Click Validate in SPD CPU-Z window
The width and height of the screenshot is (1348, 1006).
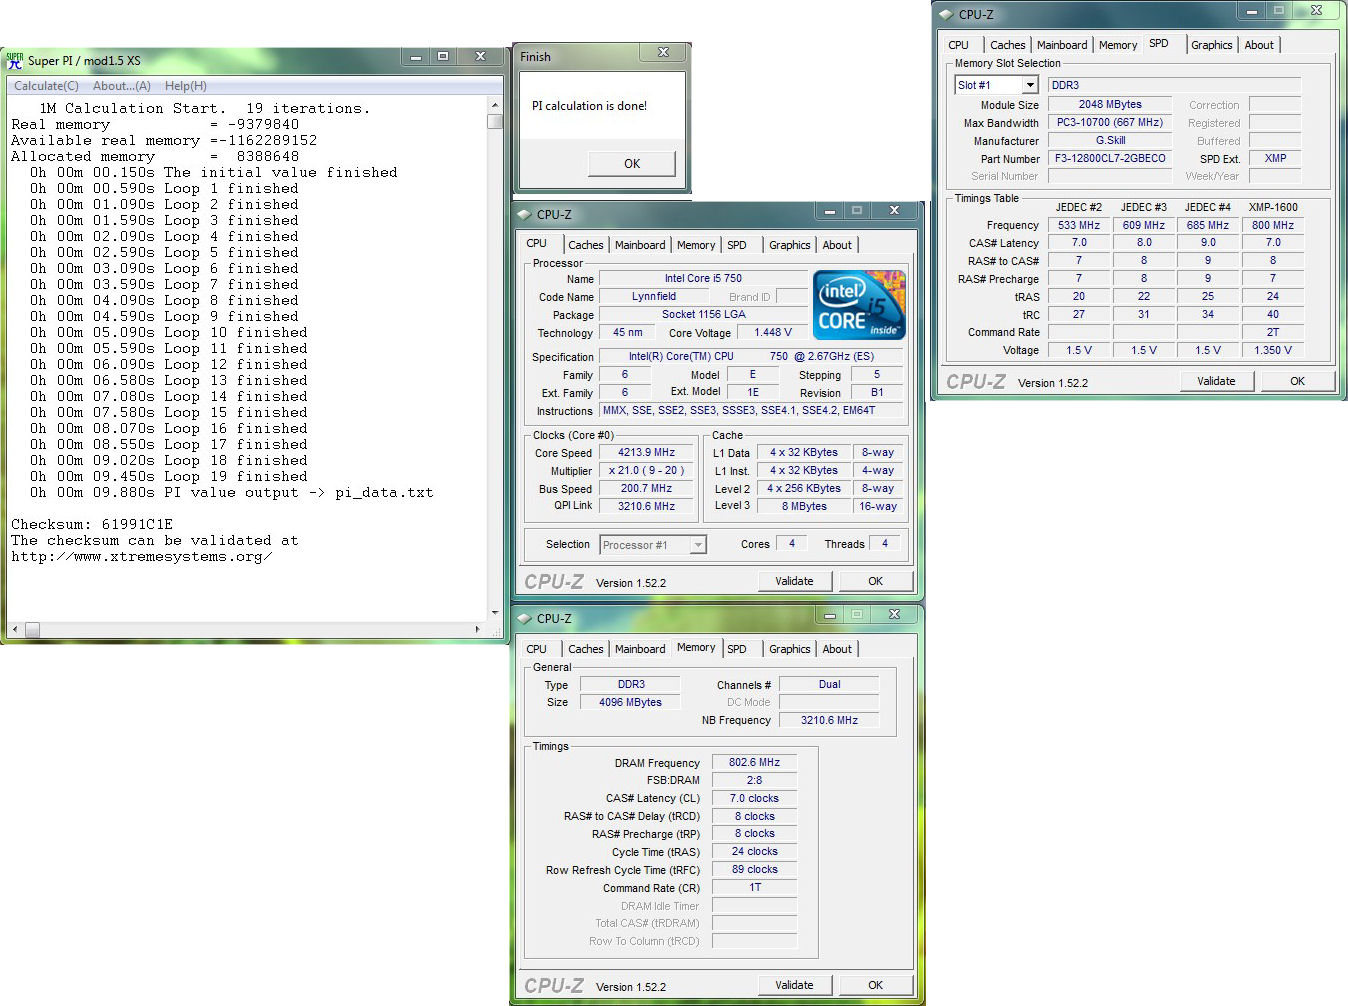tap(1216, 381)
